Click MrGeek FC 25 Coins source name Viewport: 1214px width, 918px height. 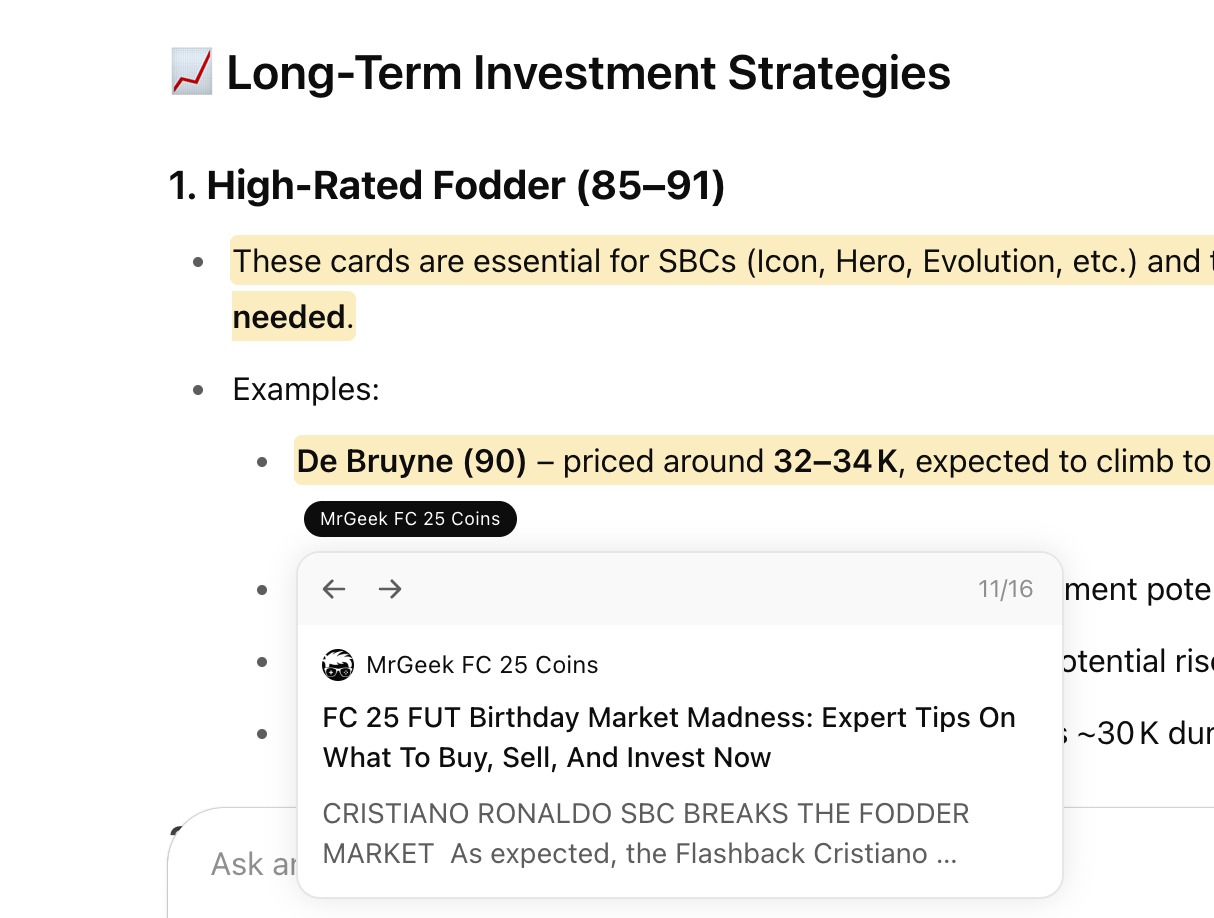(482, 665)
